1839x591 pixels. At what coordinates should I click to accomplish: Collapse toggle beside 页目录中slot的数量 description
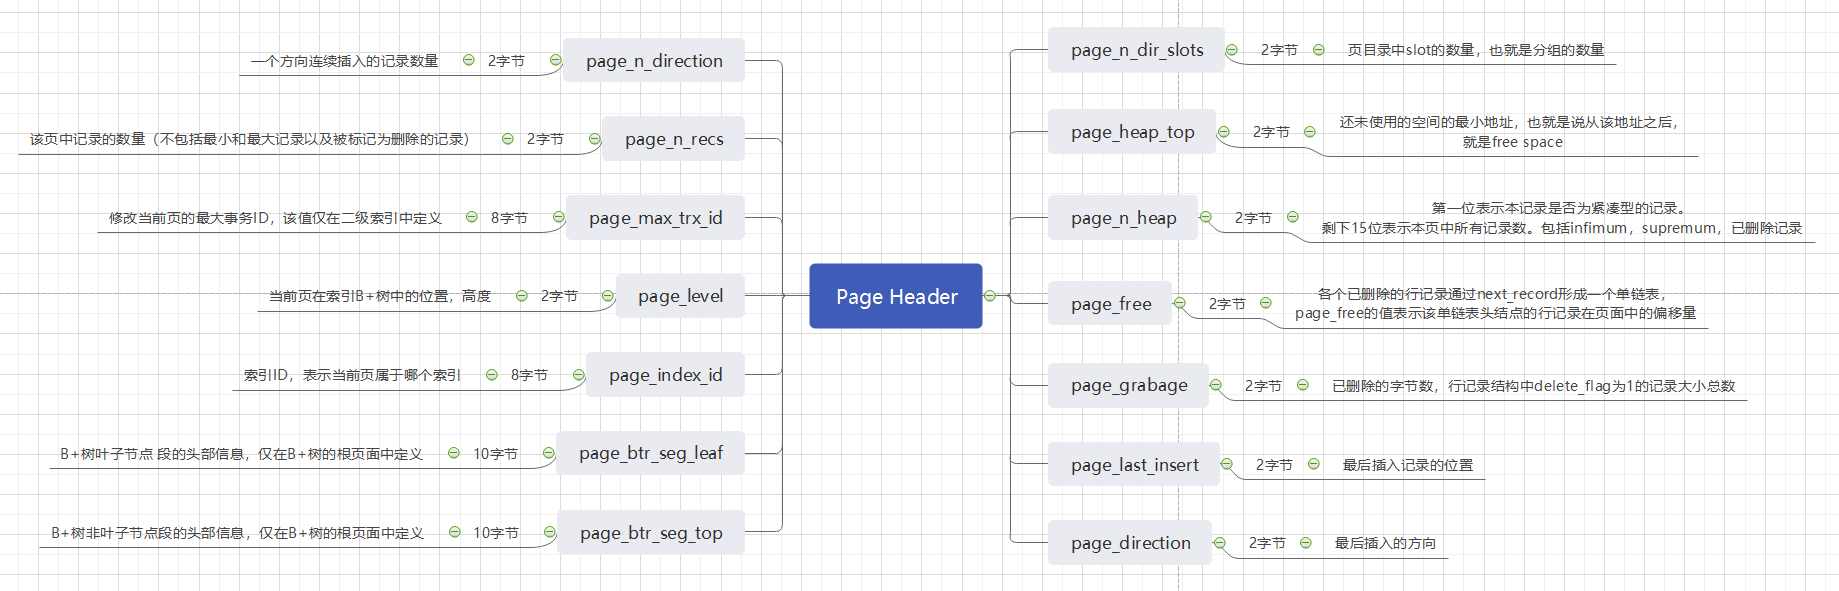click(1319, 50)
